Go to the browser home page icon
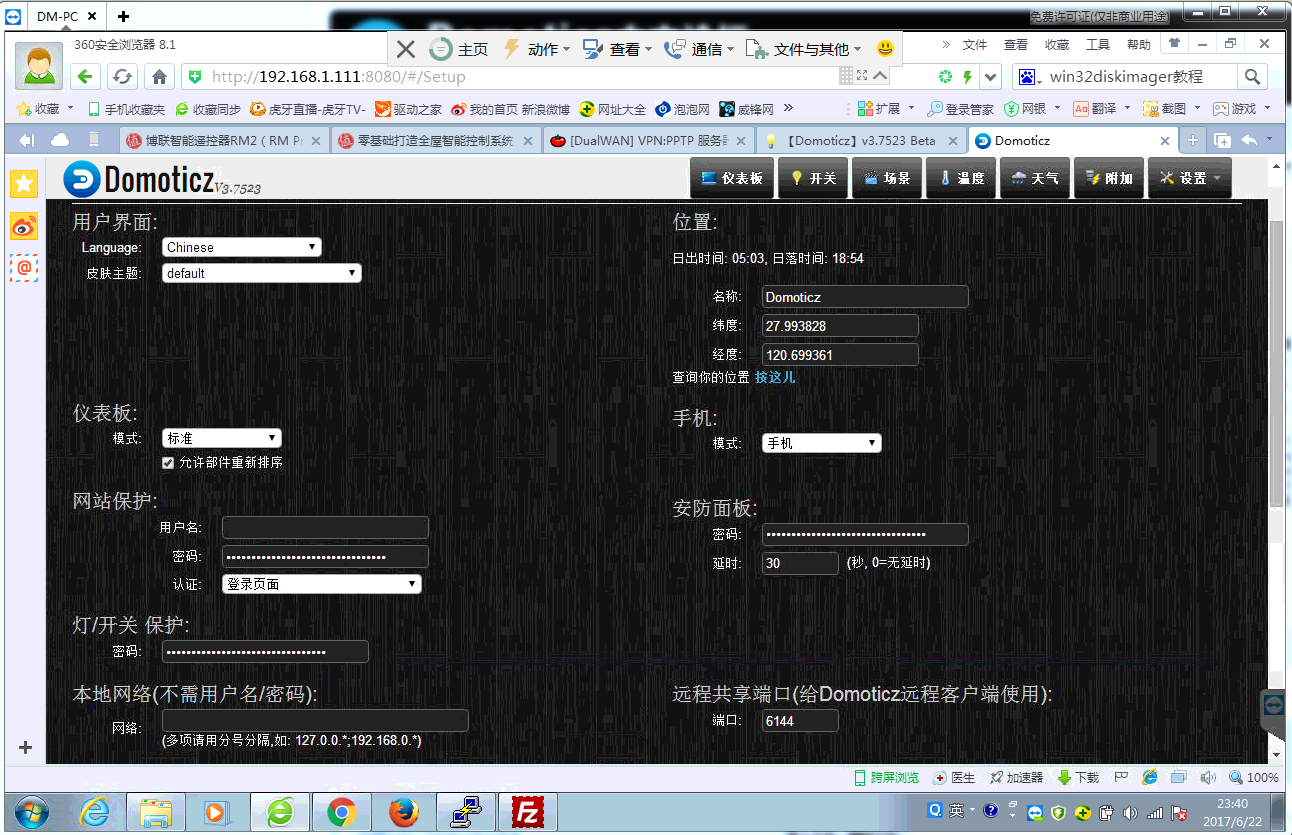This screenshot has width=1292, height=835. coord(157,76)
